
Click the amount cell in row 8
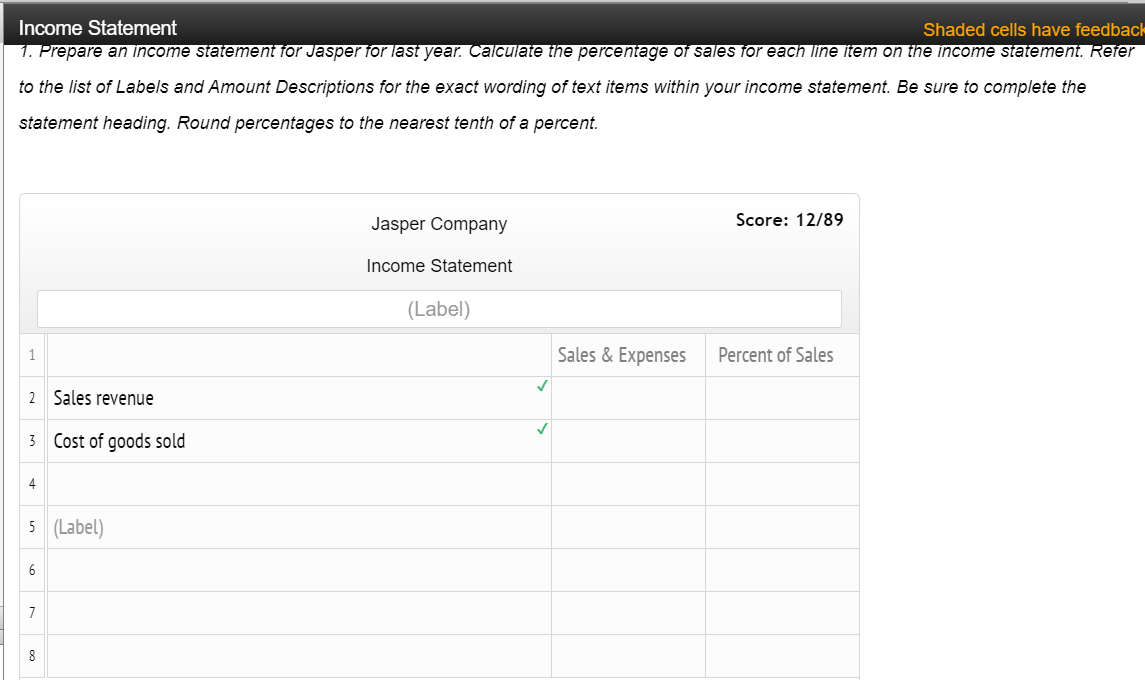point(628,656)
